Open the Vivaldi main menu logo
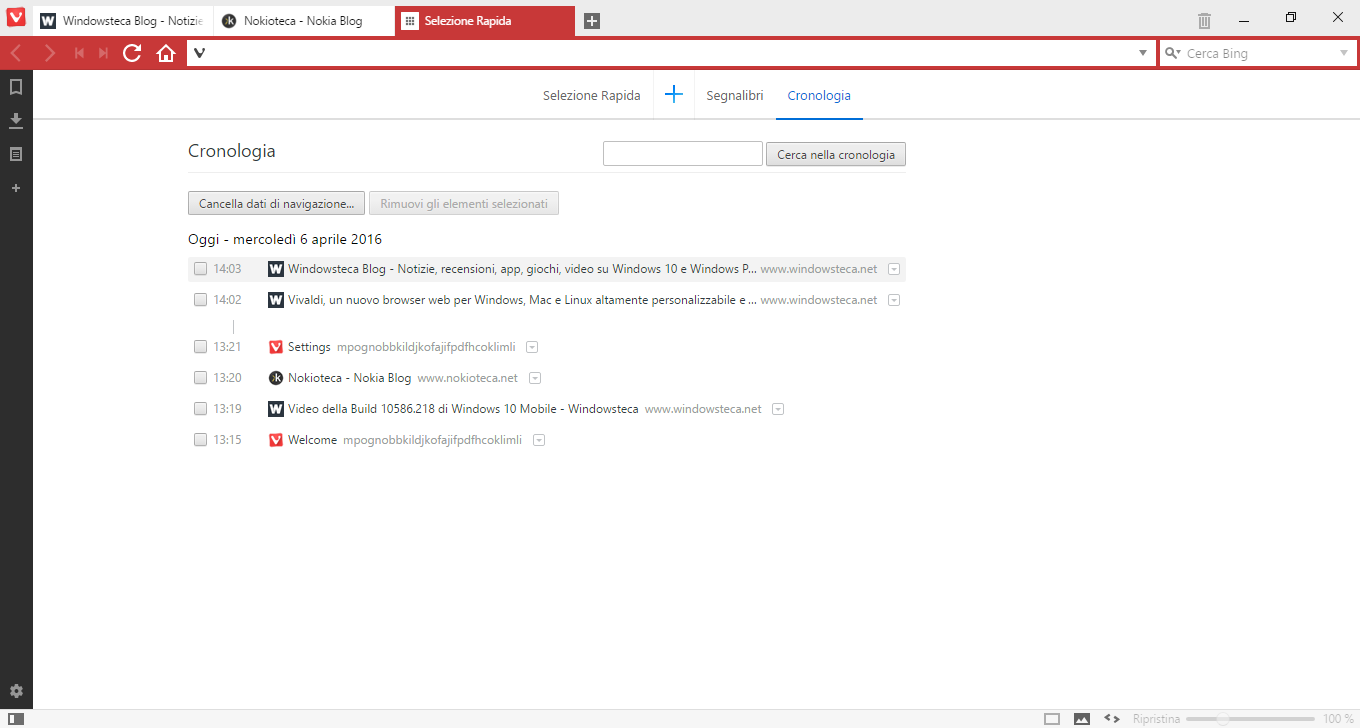This screenshot has width=1360, height=728. coord(16,18)
